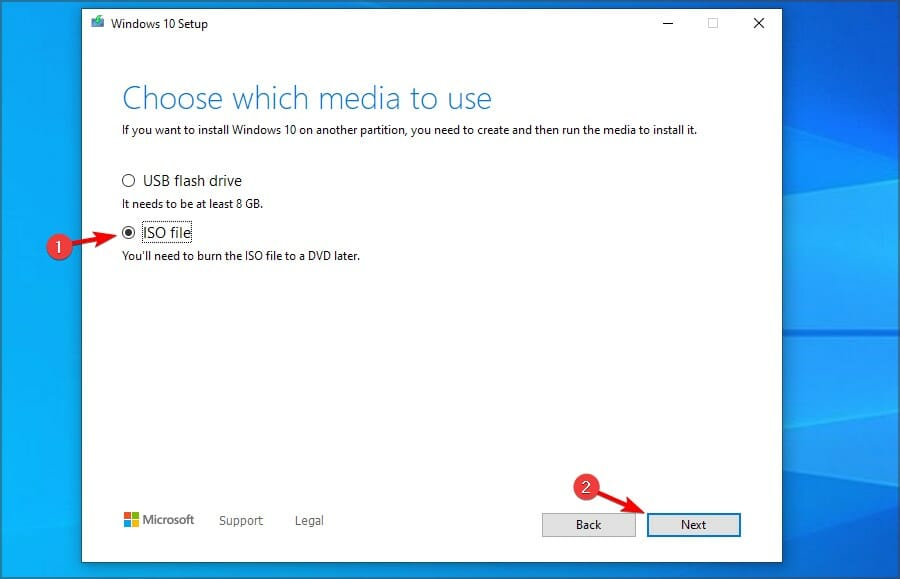Go back with the Back button

(588, 524)
